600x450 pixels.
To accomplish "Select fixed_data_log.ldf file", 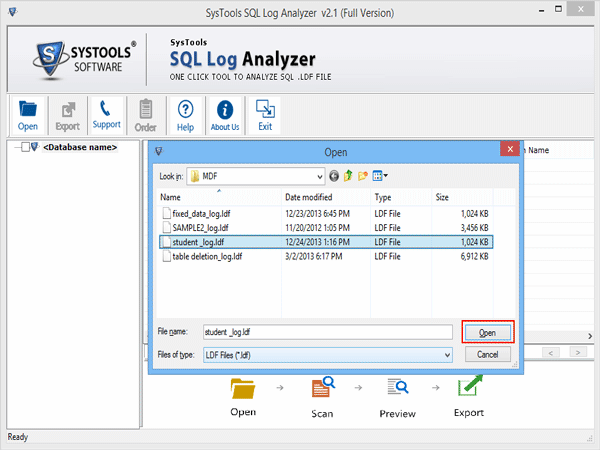I will point(201,214).
